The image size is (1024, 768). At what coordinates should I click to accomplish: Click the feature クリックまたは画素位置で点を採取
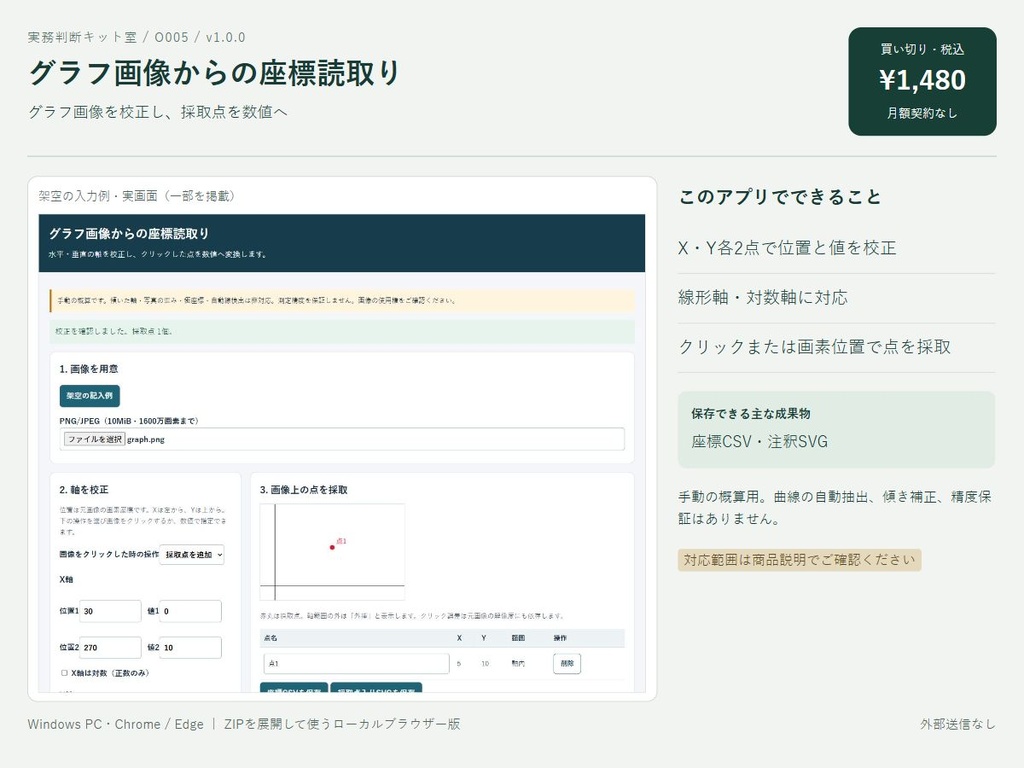[814, 347]
